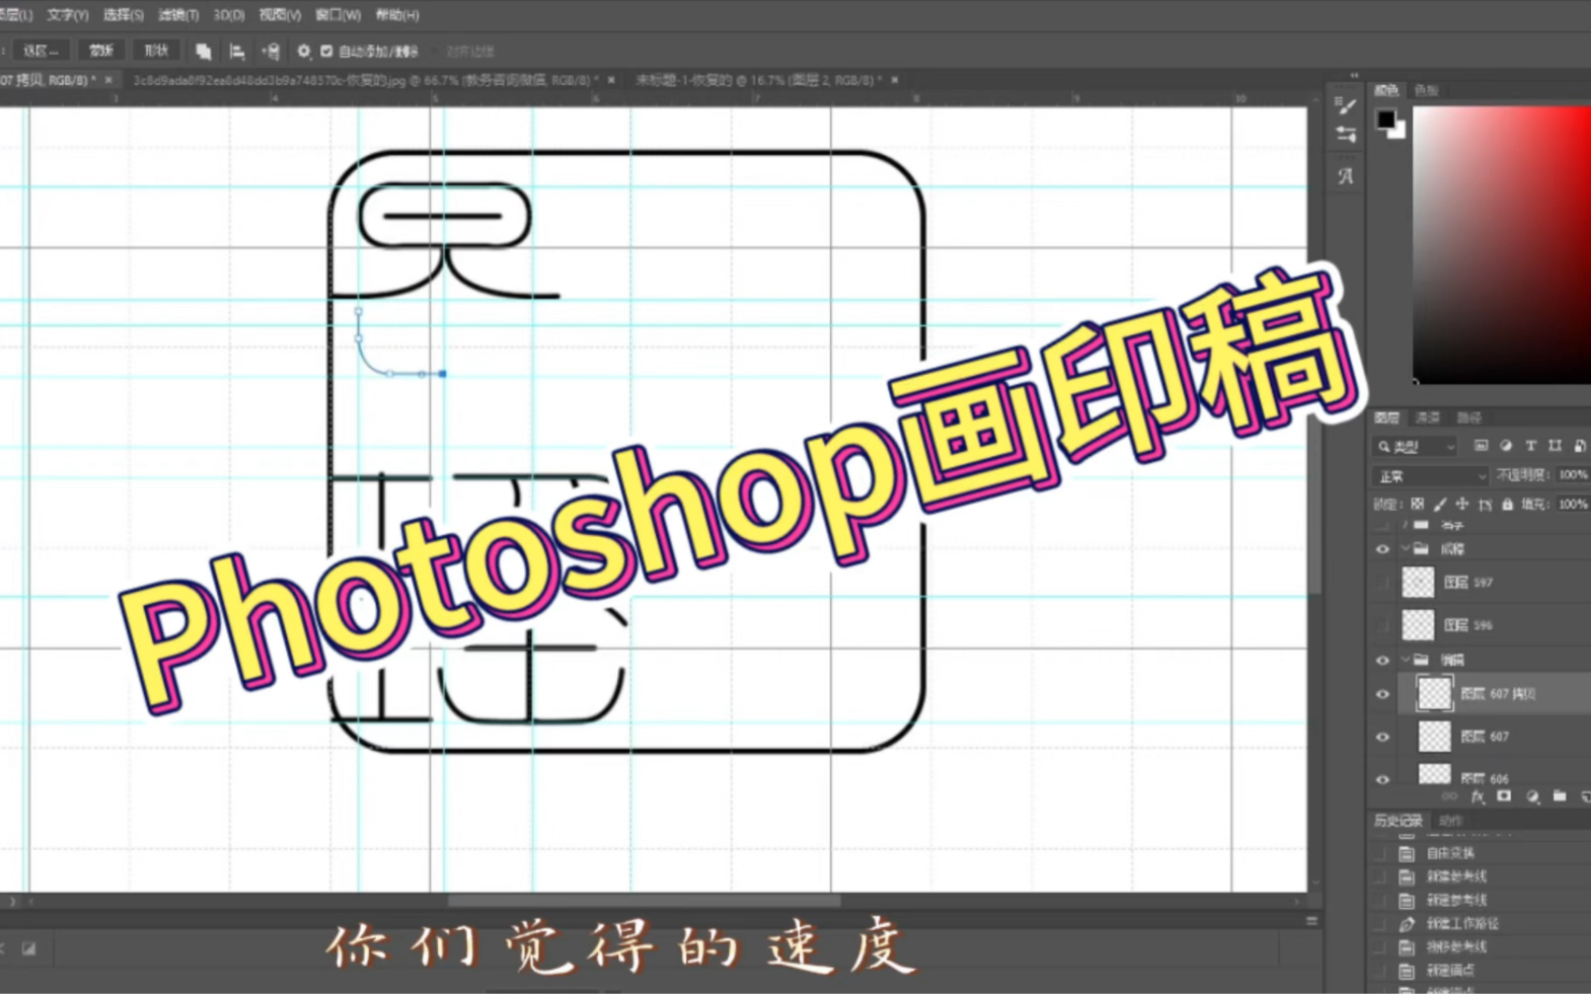1591x994 pixels.
Task: Open the 视图(V) menu
Action: 279,15
